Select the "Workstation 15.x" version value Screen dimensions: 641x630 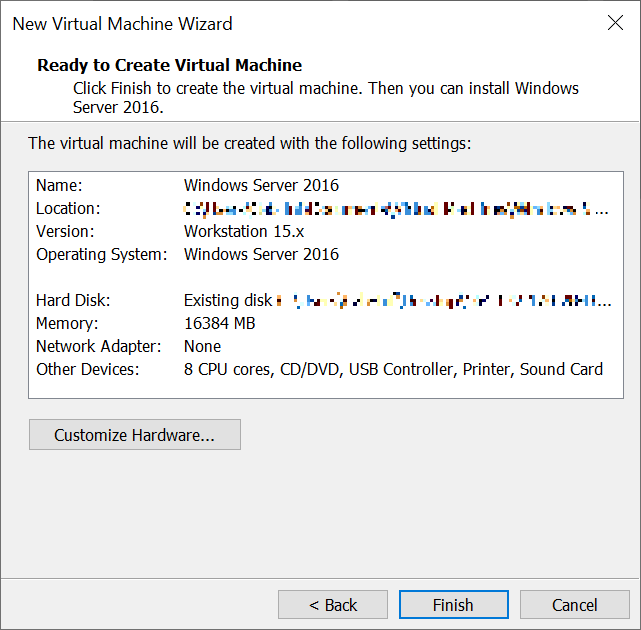pyautogui.click(x=244, y=231)
